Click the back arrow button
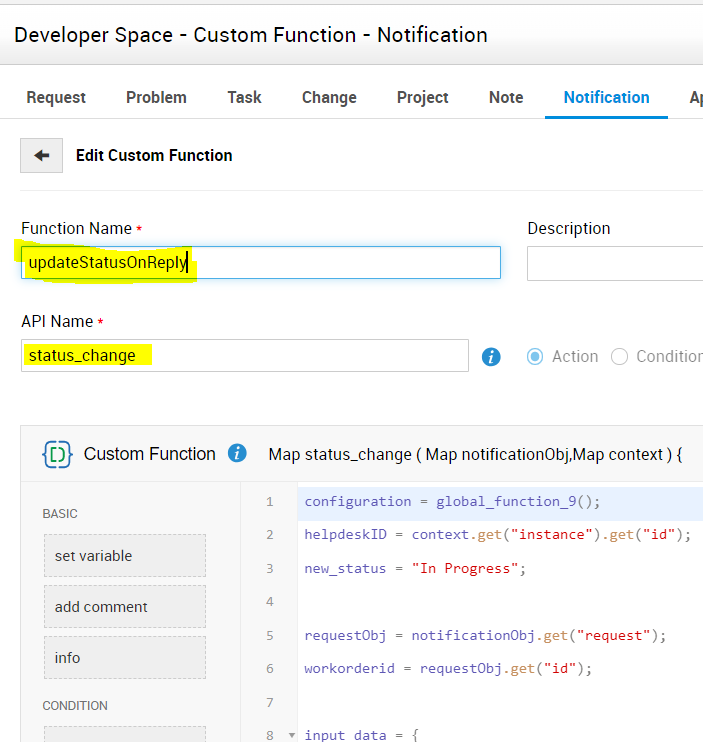703x742 pixels. point(42,156)
